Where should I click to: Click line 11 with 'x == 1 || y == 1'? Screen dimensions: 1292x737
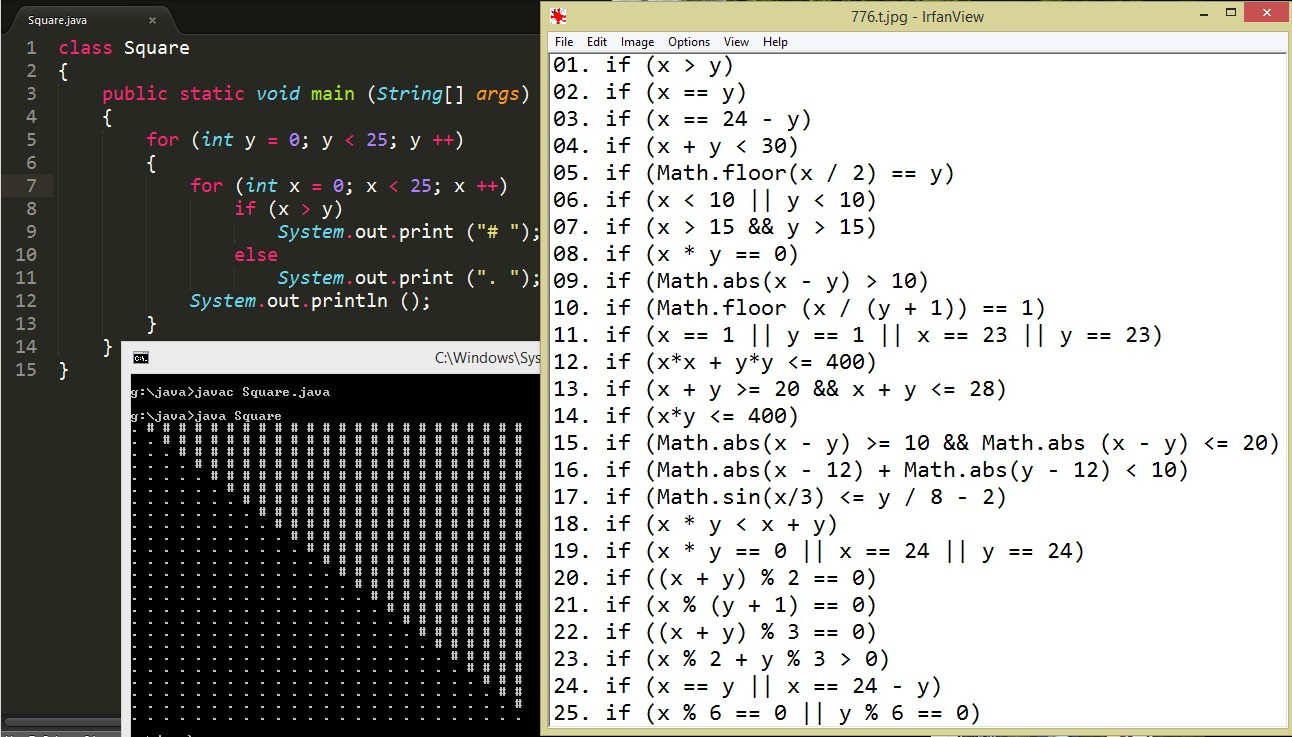[858, 335]
